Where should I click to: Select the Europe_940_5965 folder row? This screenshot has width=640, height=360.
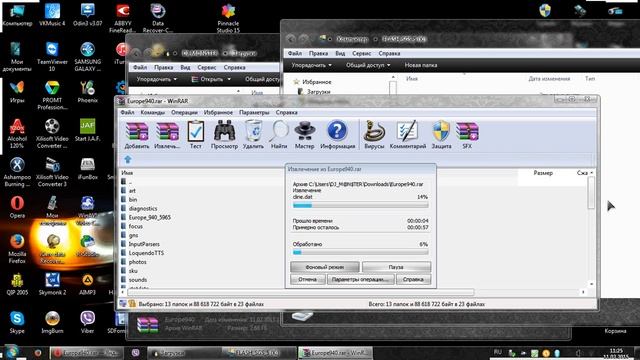coord(149,218)
